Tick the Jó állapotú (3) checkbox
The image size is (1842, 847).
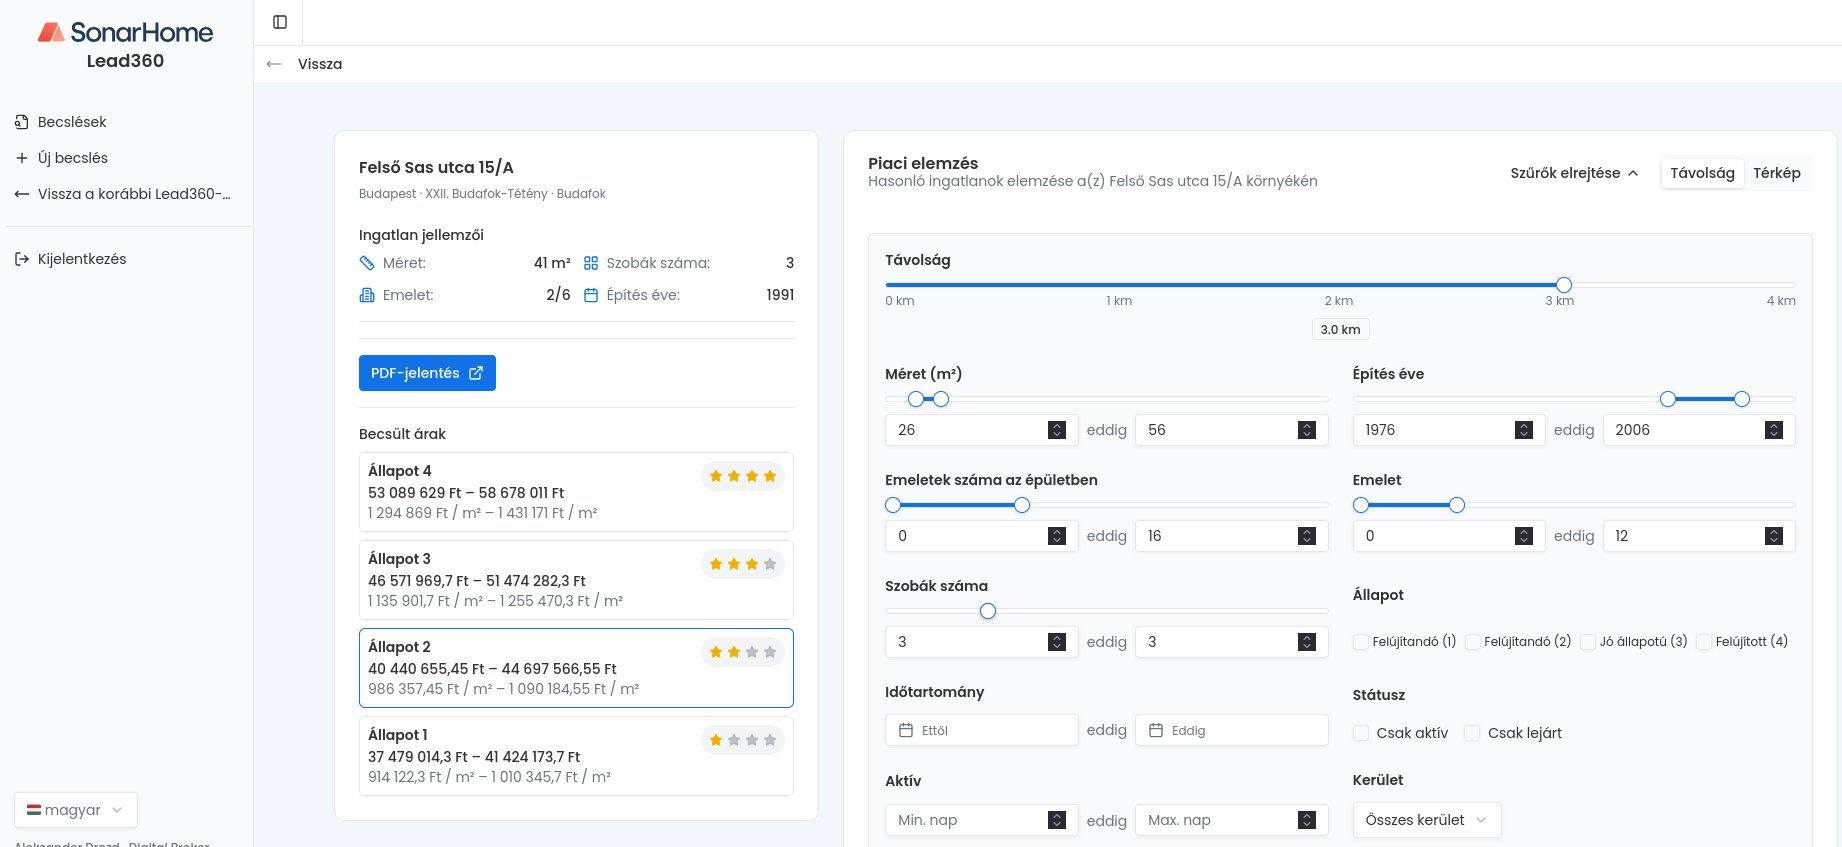point(1588,642)
